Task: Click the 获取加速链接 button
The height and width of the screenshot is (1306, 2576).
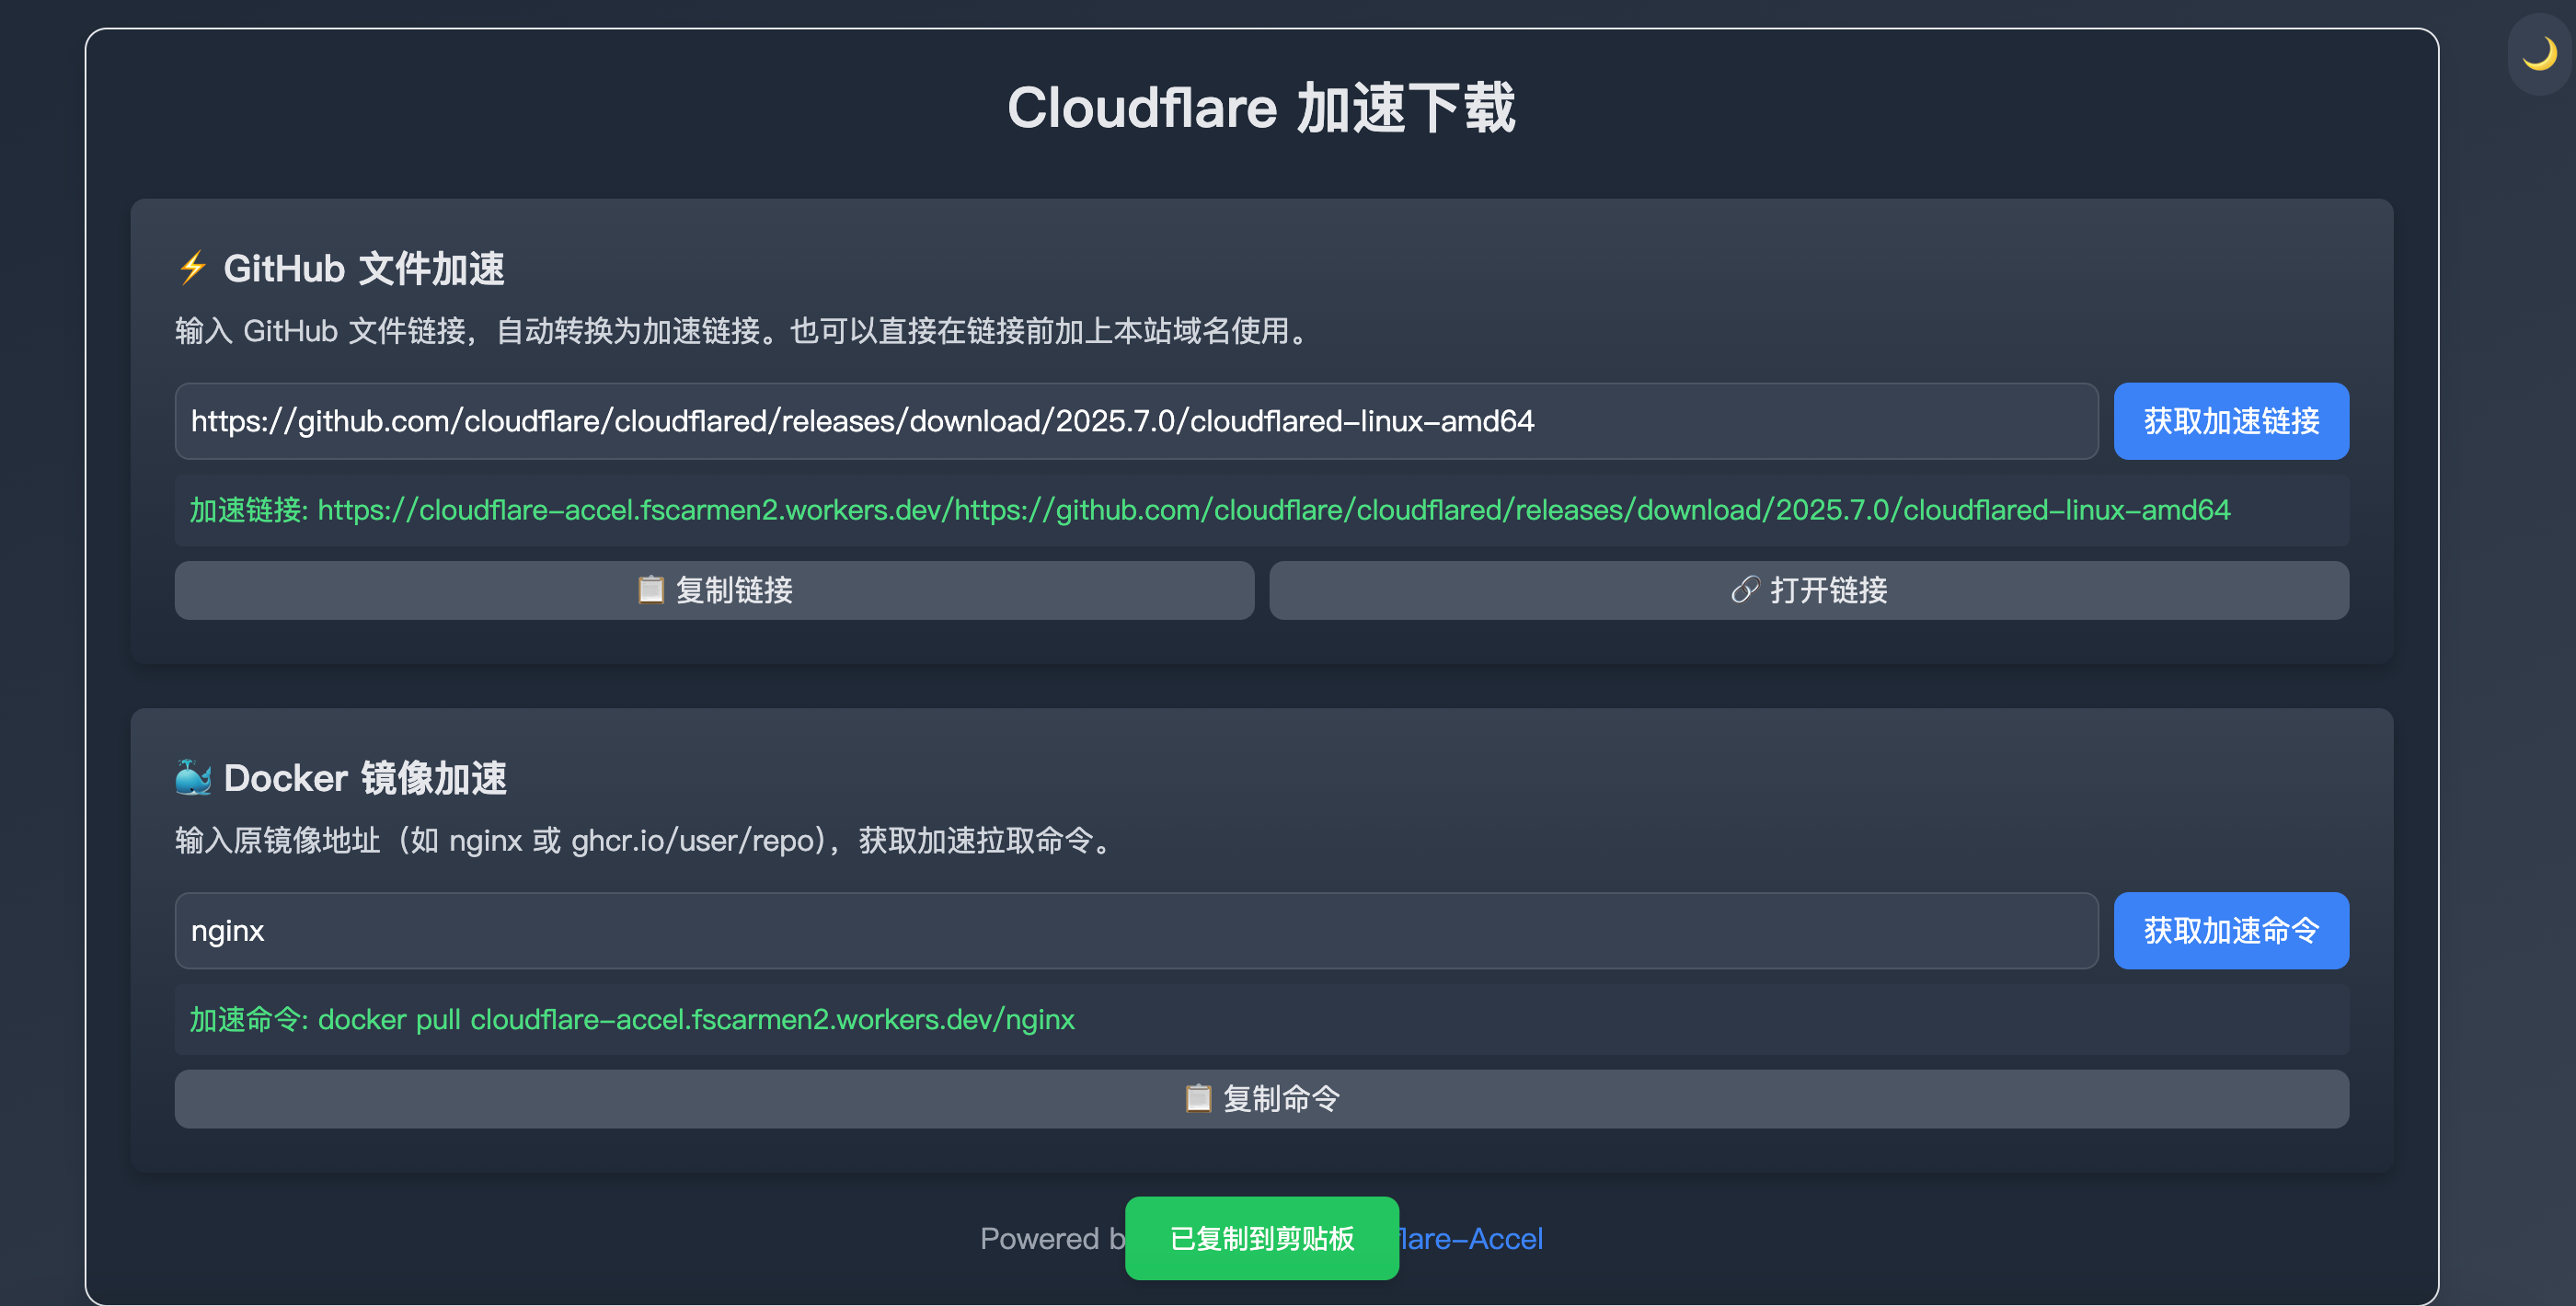Action: click(2230, 421)
